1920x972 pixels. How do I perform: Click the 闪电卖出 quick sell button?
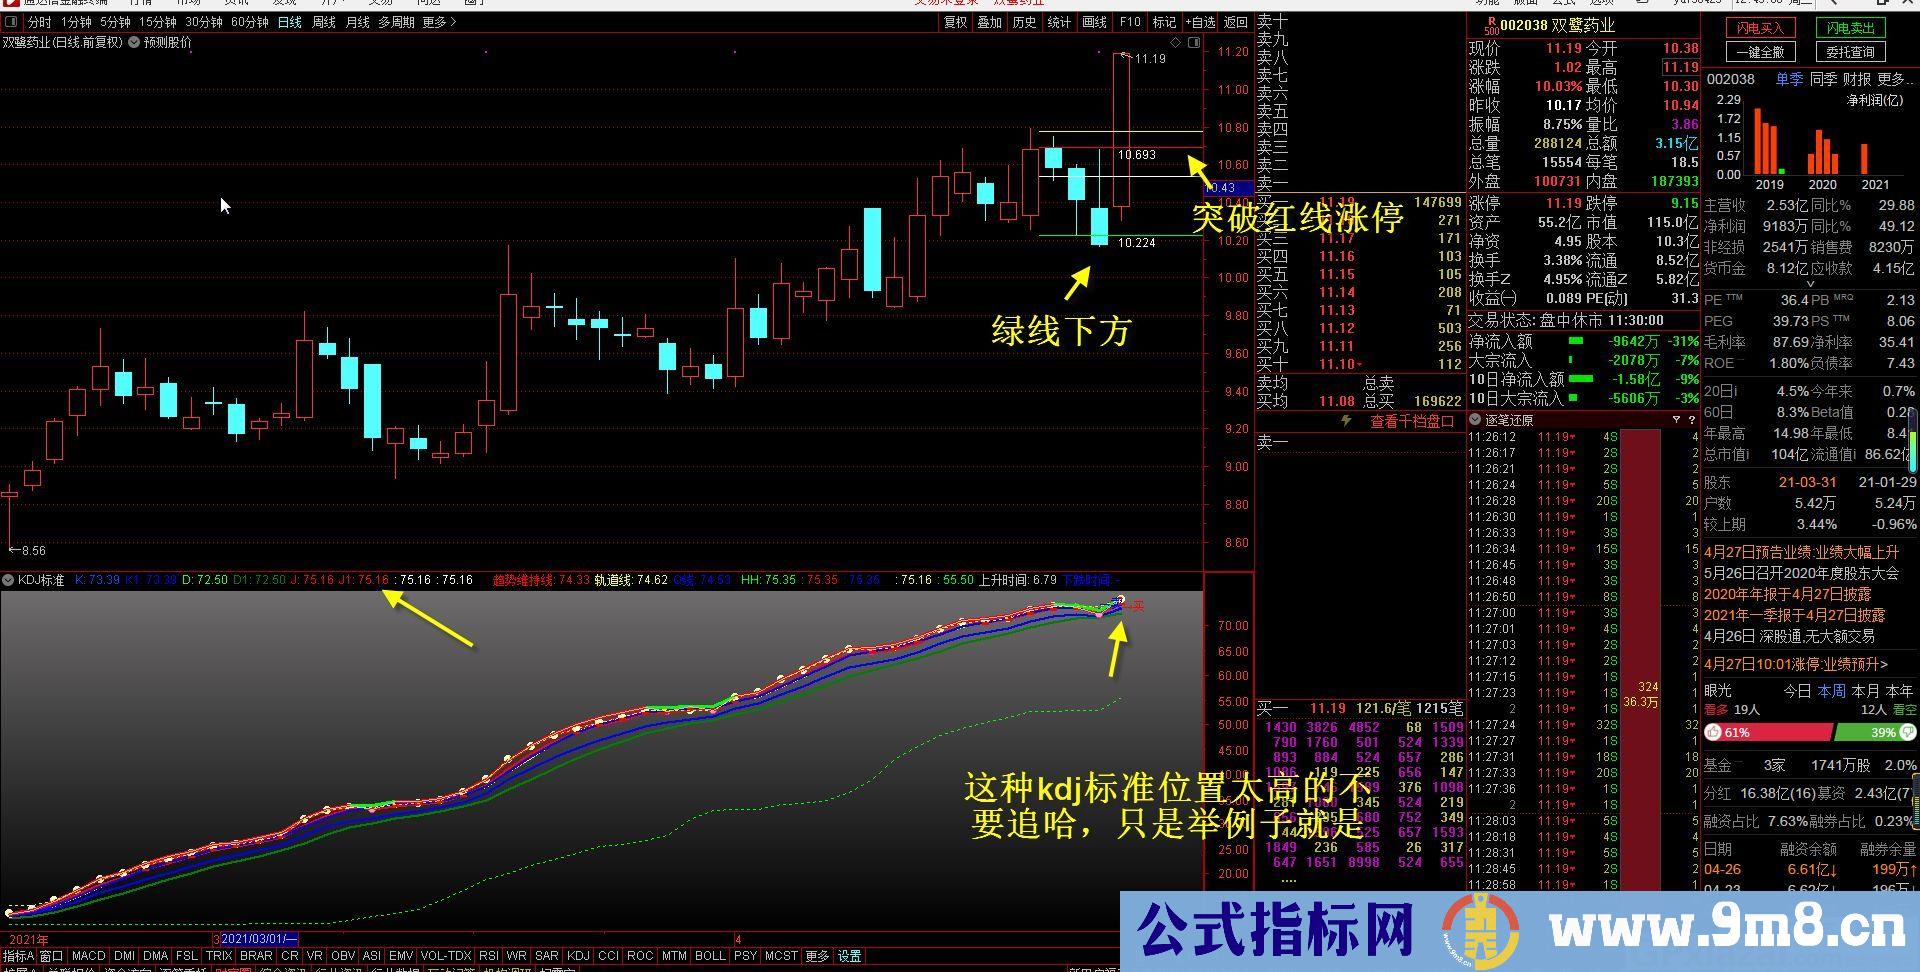tap(1850, 28)
